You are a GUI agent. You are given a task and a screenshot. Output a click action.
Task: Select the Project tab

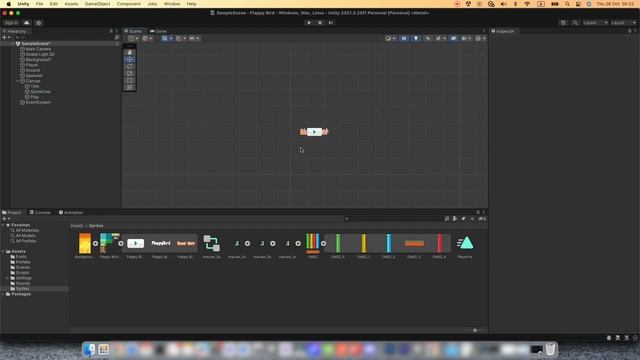[x=12, y=212]
